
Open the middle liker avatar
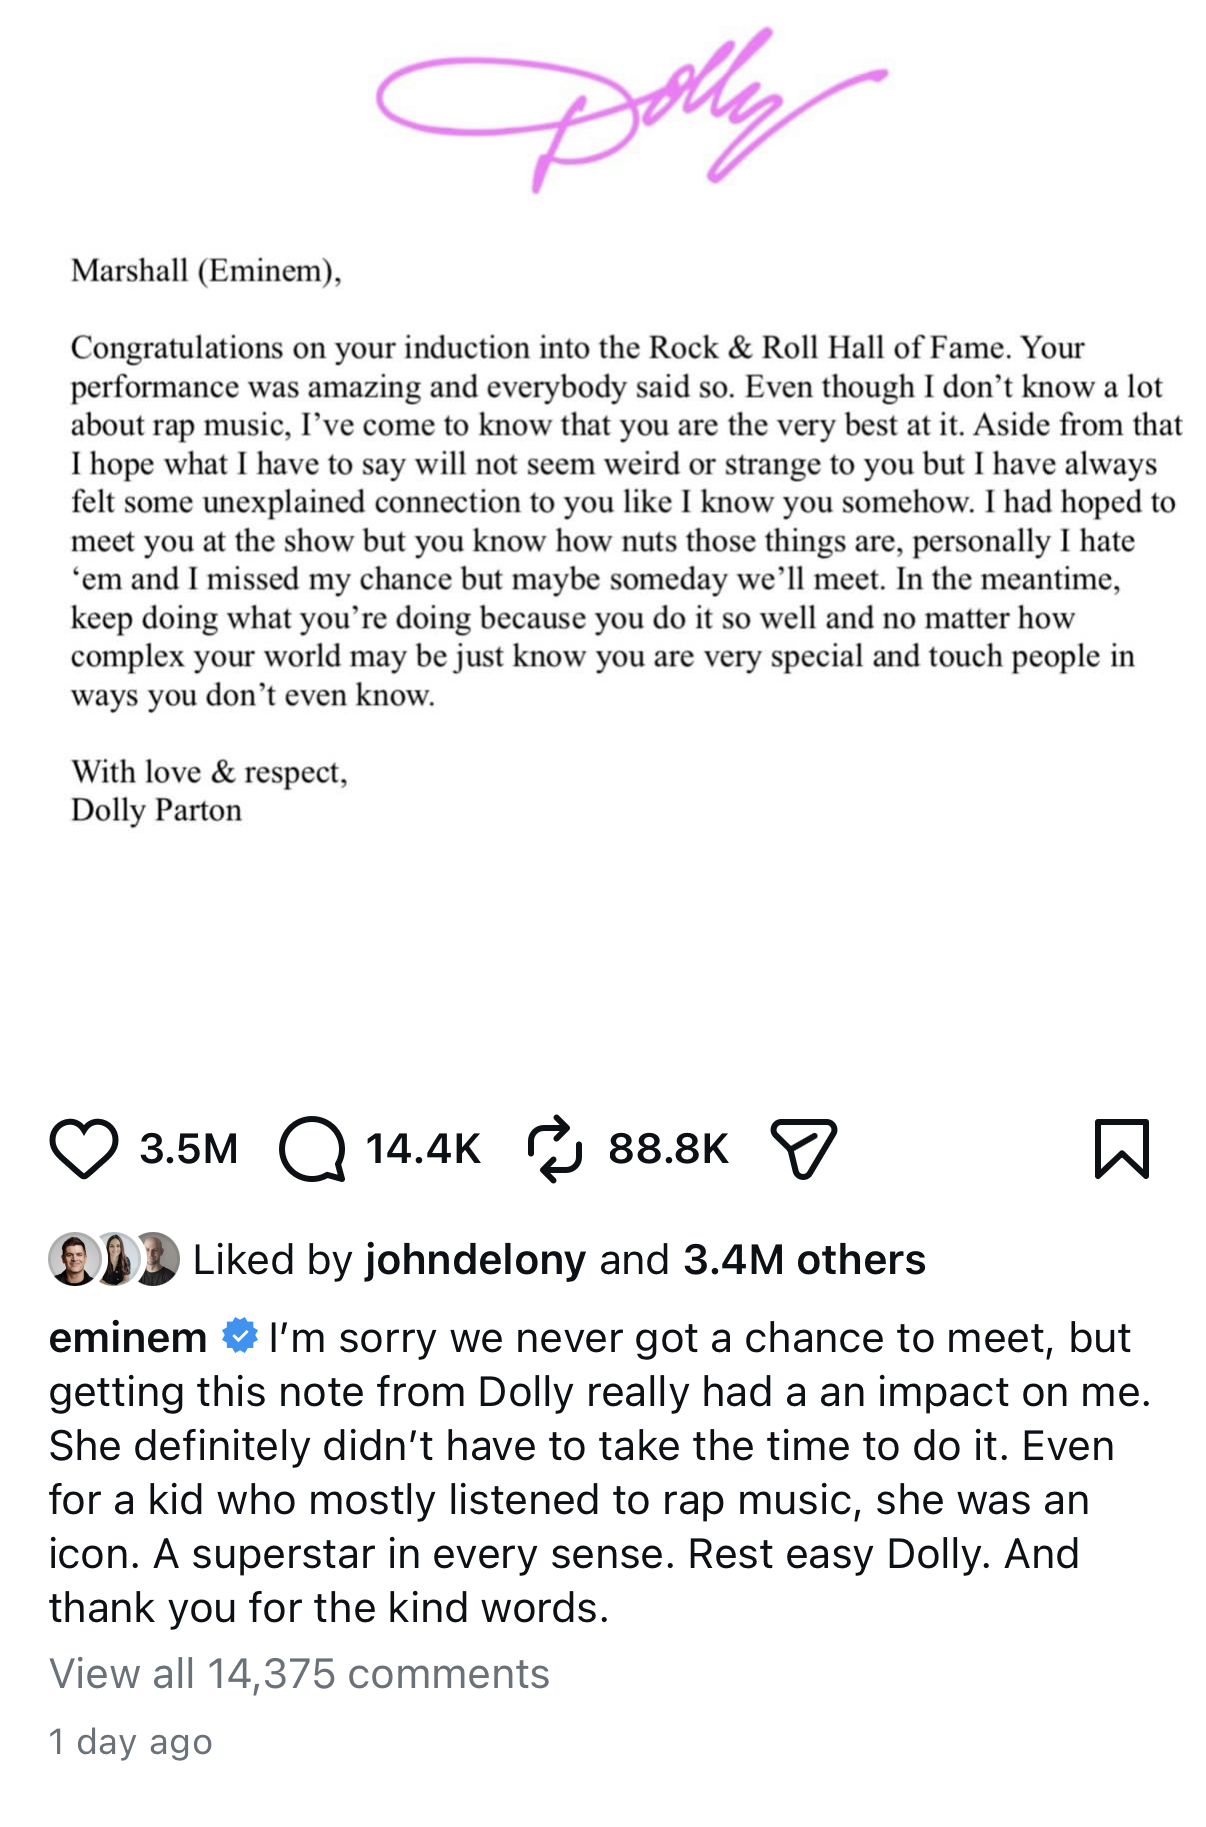coord(115,1259)
